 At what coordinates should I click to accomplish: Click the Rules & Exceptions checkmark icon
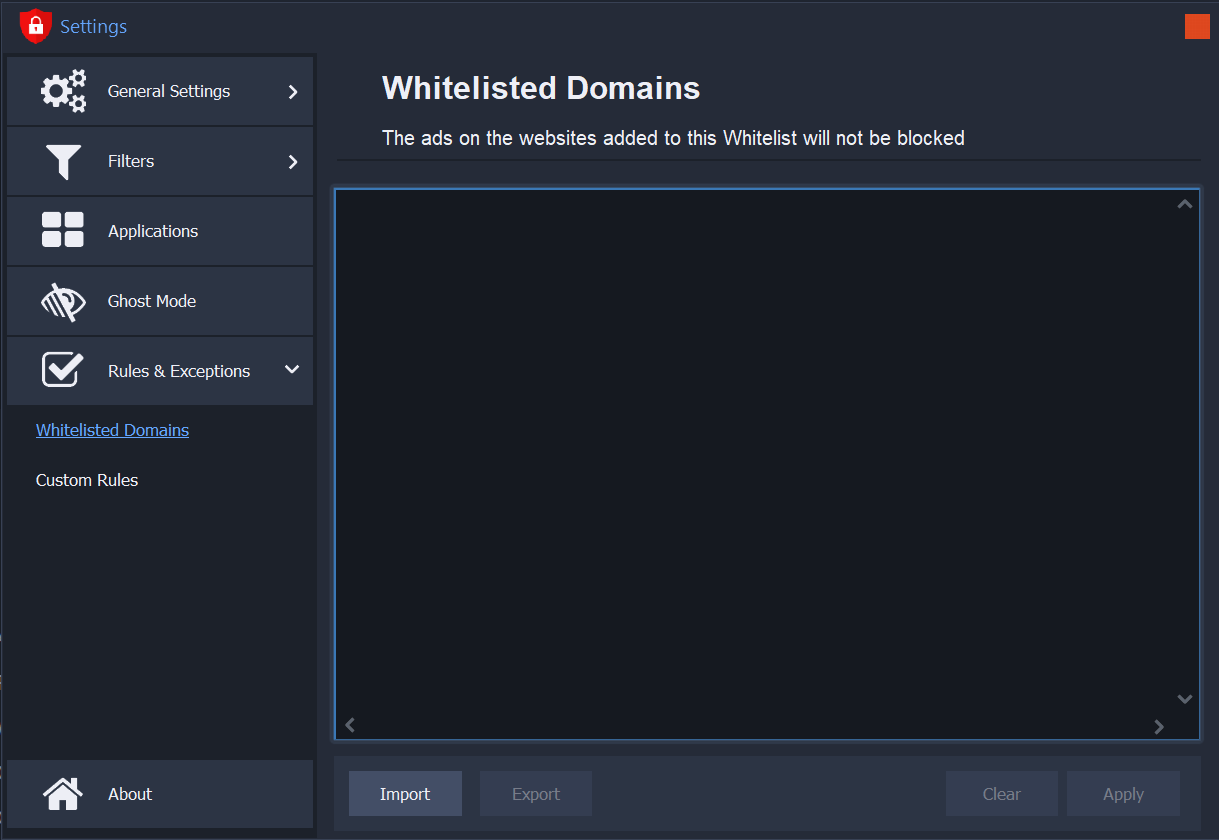(x=63, y=369)
